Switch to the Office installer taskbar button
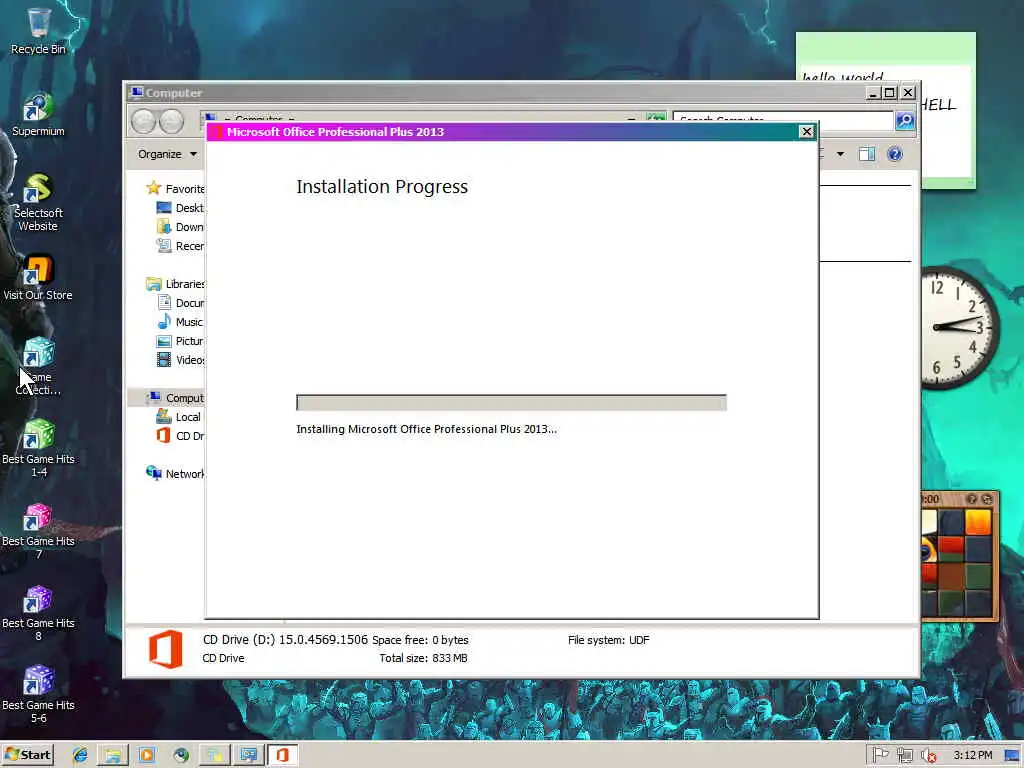 pos(282,755)
